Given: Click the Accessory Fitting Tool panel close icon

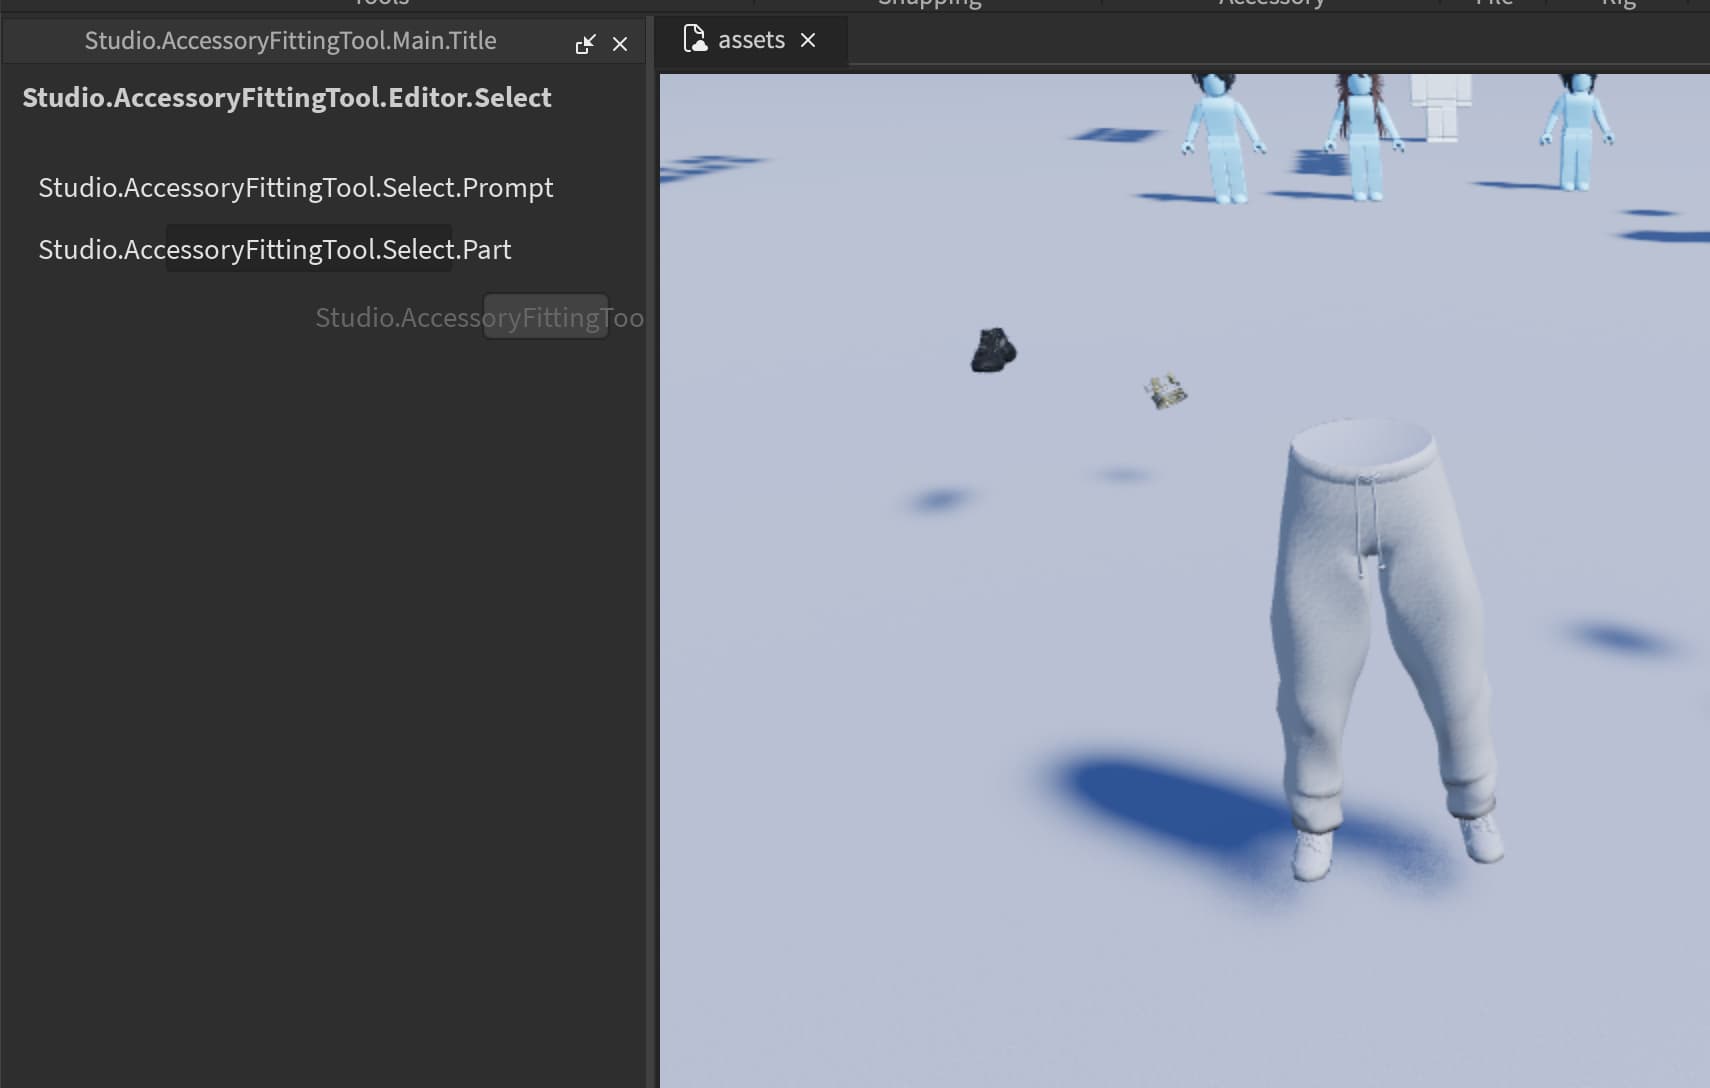Looking at the screenshot, I should point(621,42).
